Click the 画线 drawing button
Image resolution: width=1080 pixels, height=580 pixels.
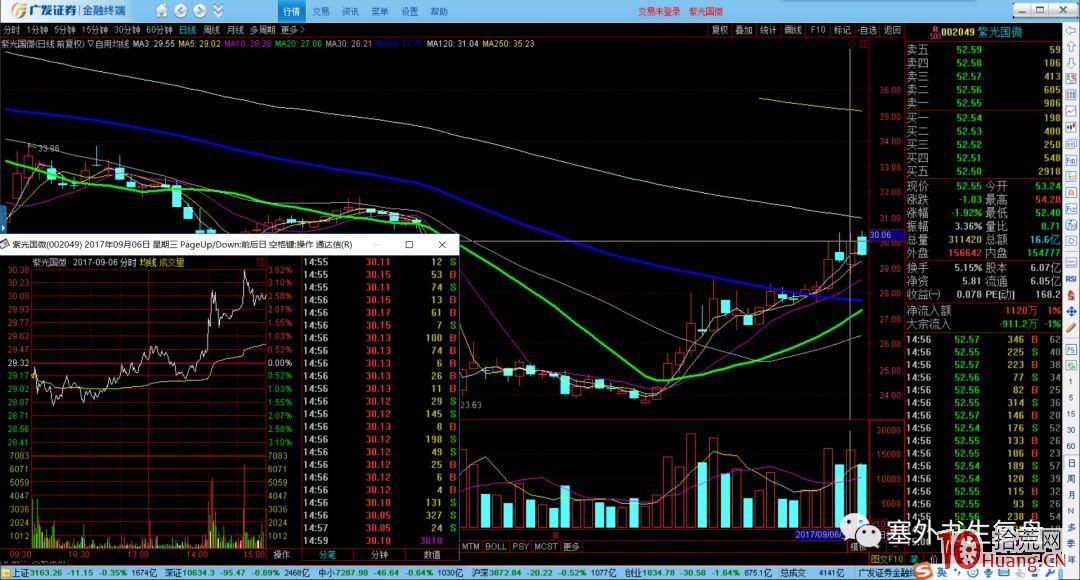[x=793, y=30]
